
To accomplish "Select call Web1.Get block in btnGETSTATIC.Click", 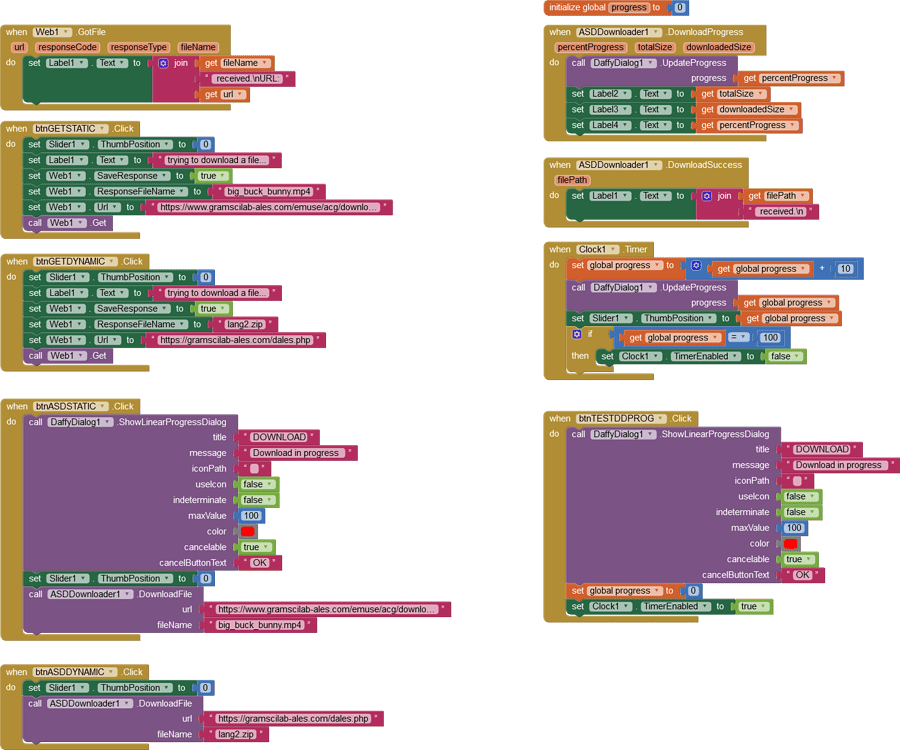I will tap(68, 223).
